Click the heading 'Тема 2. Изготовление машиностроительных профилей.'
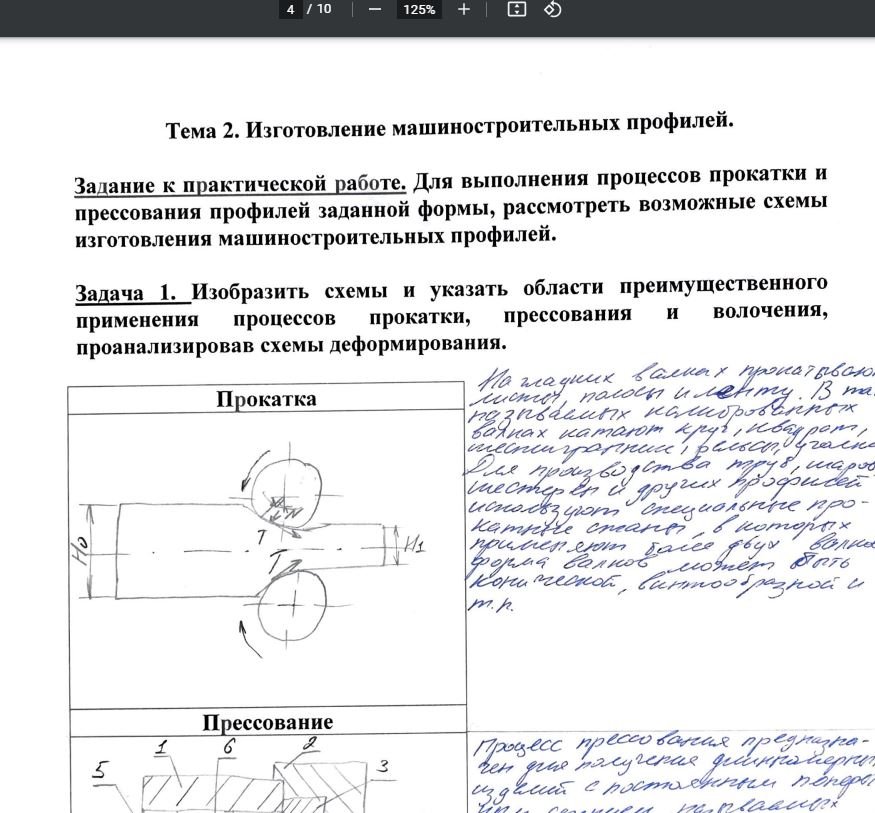The image size is (875, 813). click(x=450, y=126)
